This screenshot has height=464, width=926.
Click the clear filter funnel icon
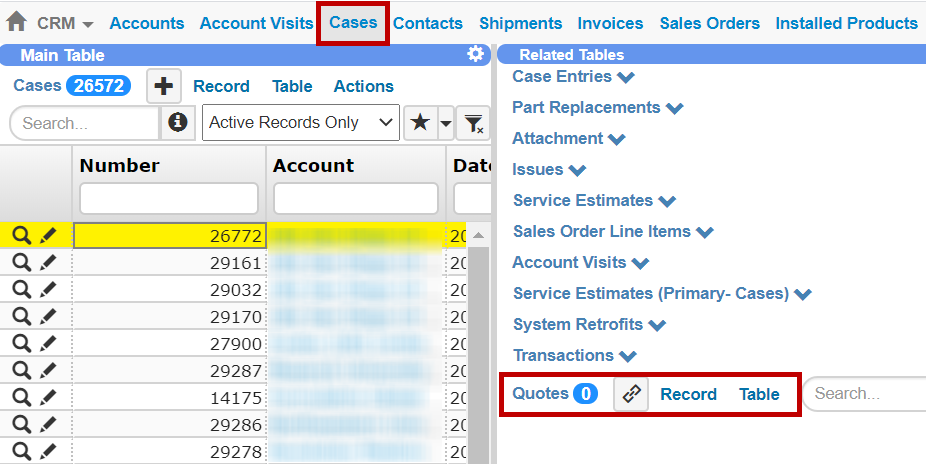[x=473, y=123]
